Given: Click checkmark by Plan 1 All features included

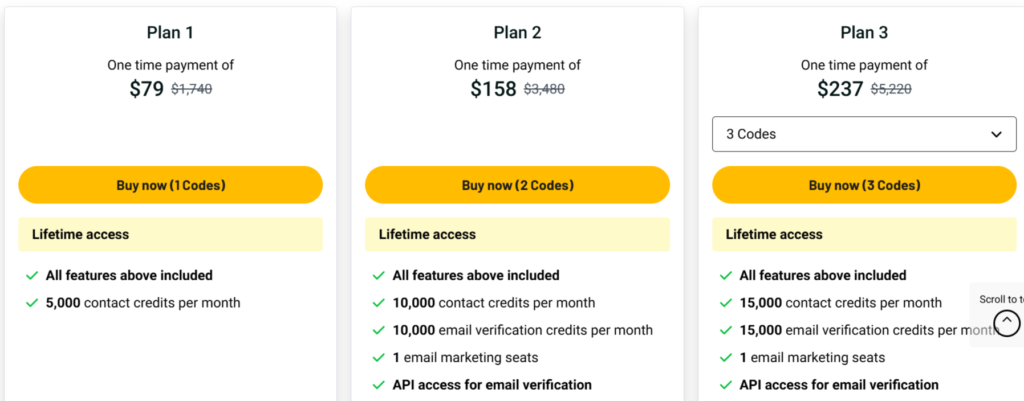Looking at the screenshot, I should click(31, 276).
